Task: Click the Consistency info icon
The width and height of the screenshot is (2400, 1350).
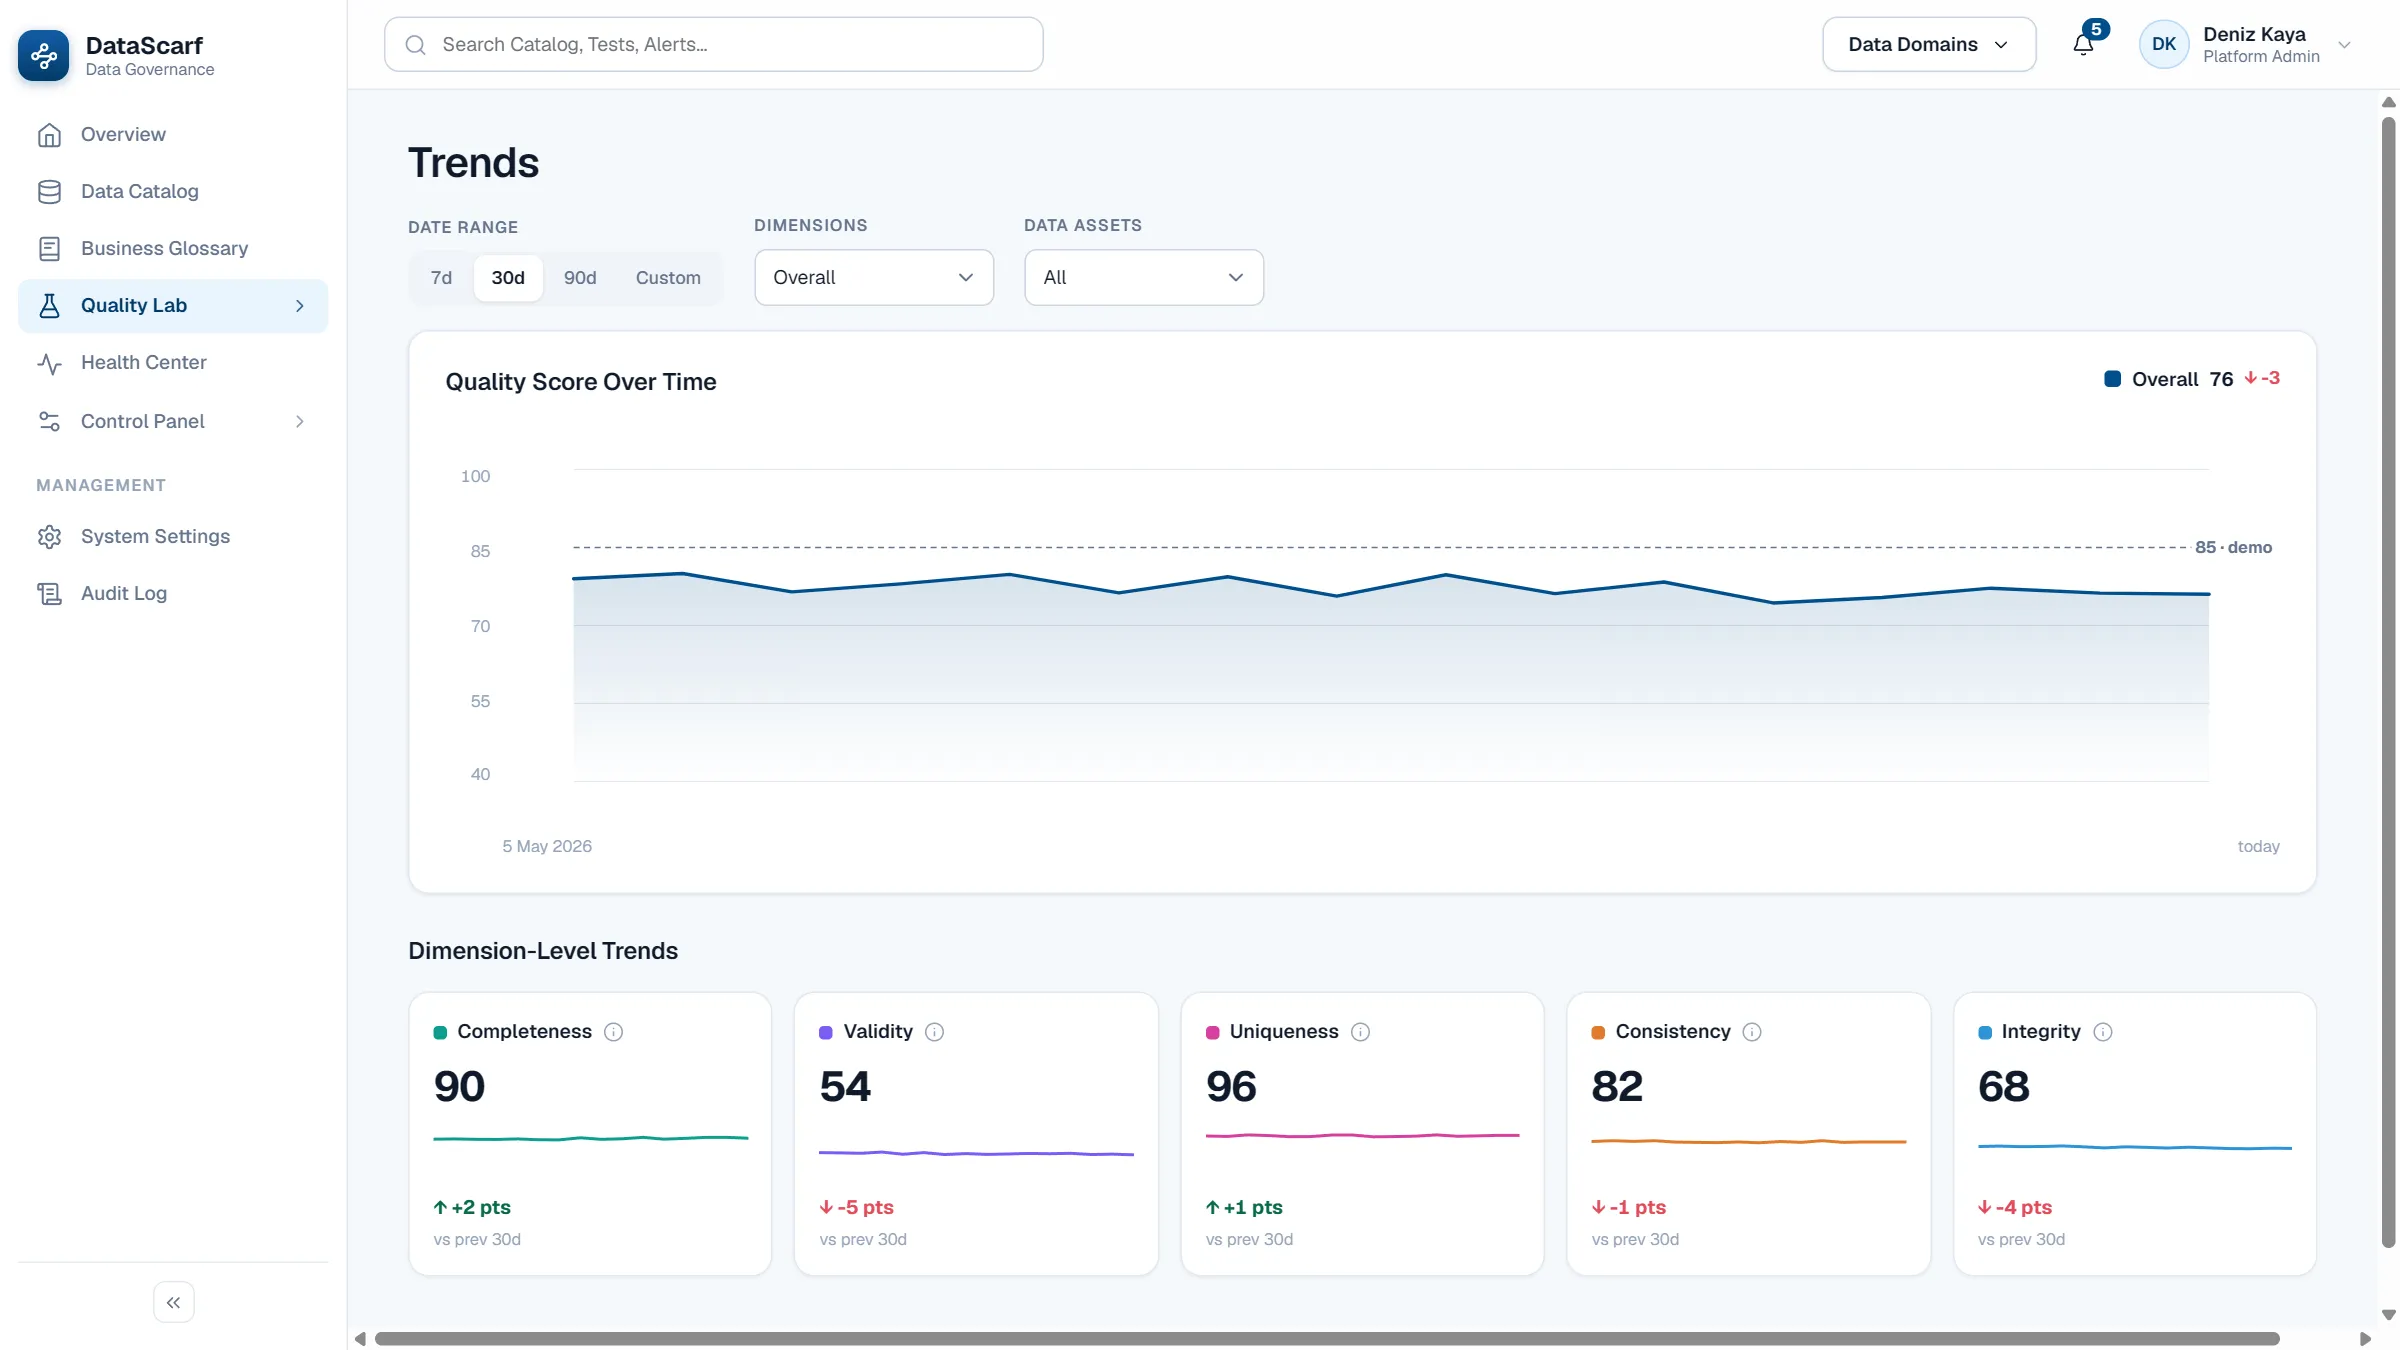Action: [x=1752, y=1032]
